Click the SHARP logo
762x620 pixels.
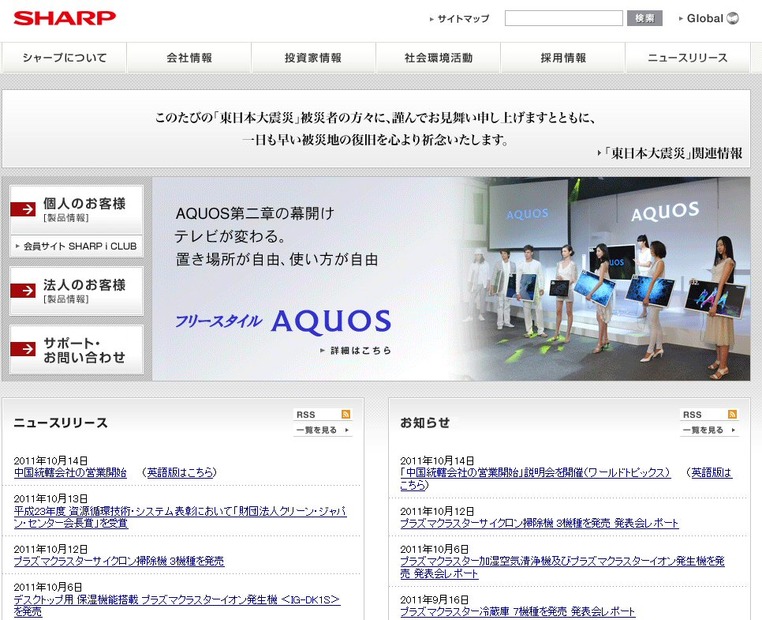coord(65,18)
